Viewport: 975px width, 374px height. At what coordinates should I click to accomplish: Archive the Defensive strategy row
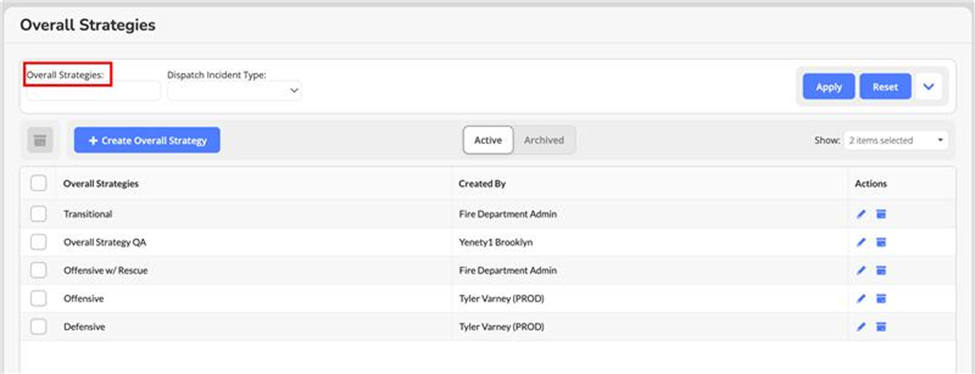point(880,327)
